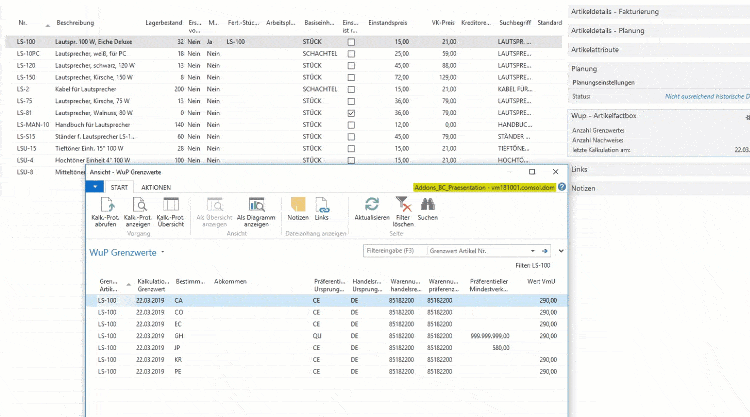This screenshot has width=750, height=417.
Task: Switch to the AKTIONEN ribbon tab
Action: tap(156, 187)
